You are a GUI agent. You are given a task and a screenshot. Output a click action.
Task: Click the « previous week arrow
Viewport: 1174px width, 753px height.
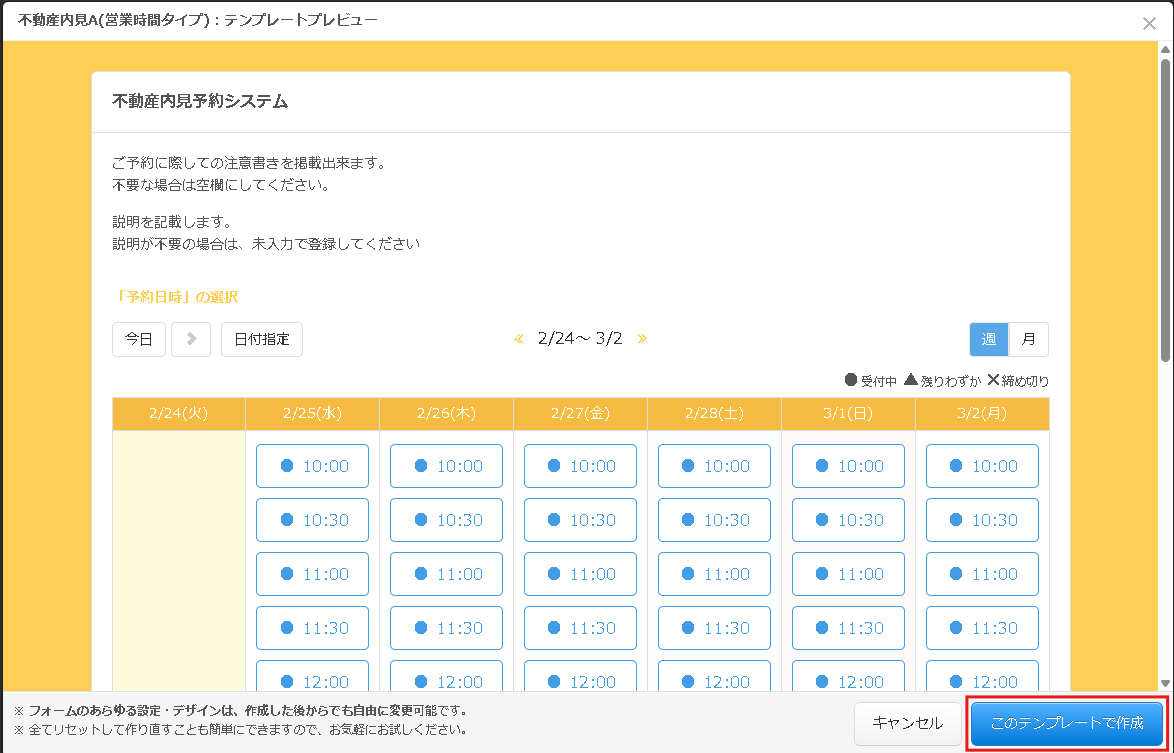tap(518, 338)
